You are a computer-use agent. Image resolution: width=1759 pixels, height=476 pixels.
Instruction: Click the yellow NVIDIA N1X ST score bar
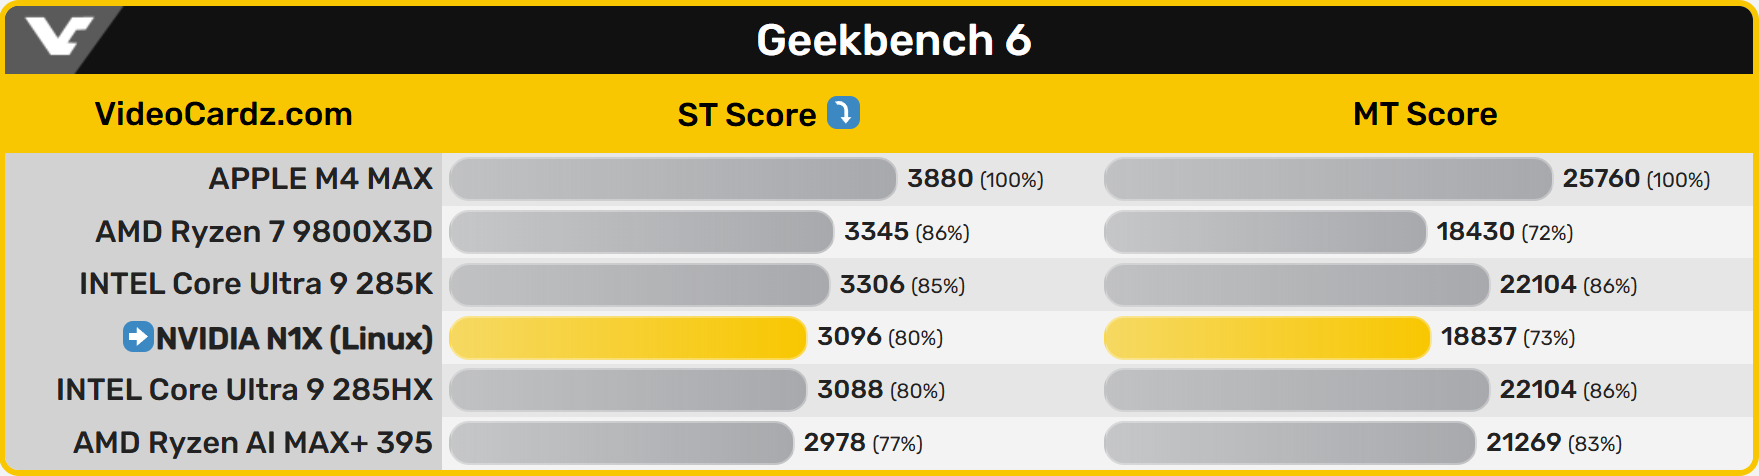pos(627,338)
